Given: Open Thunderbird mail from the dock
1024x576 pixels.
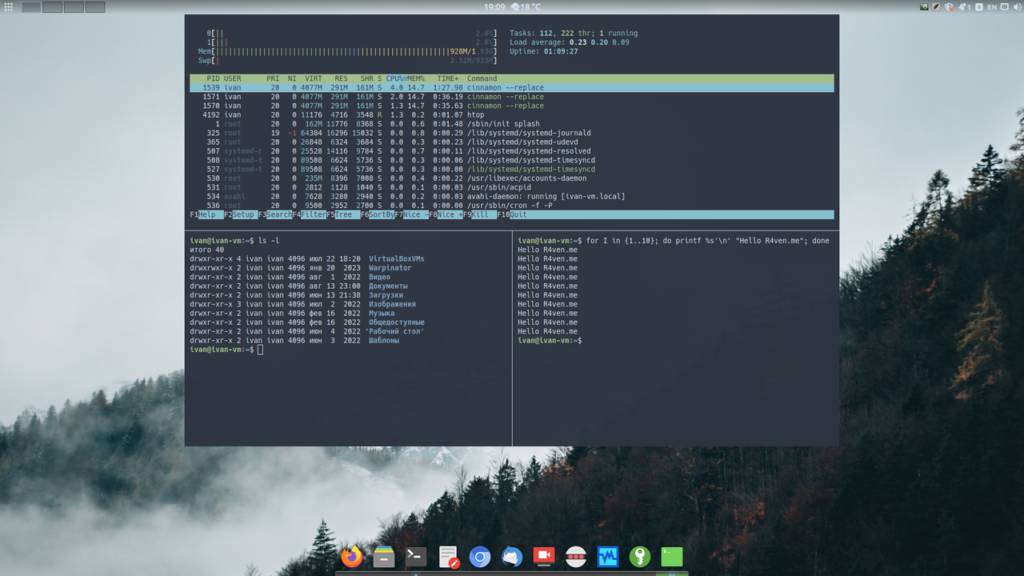Looking at the screenshot, I should [512, 557].
